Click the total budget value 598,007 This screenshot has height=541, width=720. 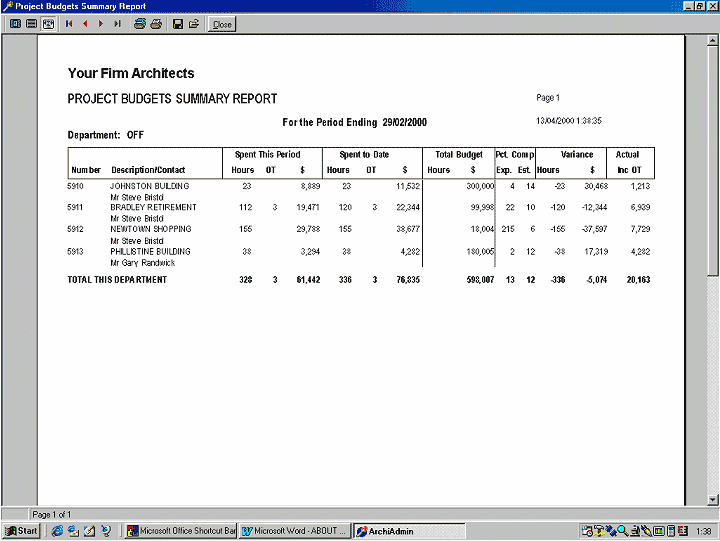click(x=480, y=280)
